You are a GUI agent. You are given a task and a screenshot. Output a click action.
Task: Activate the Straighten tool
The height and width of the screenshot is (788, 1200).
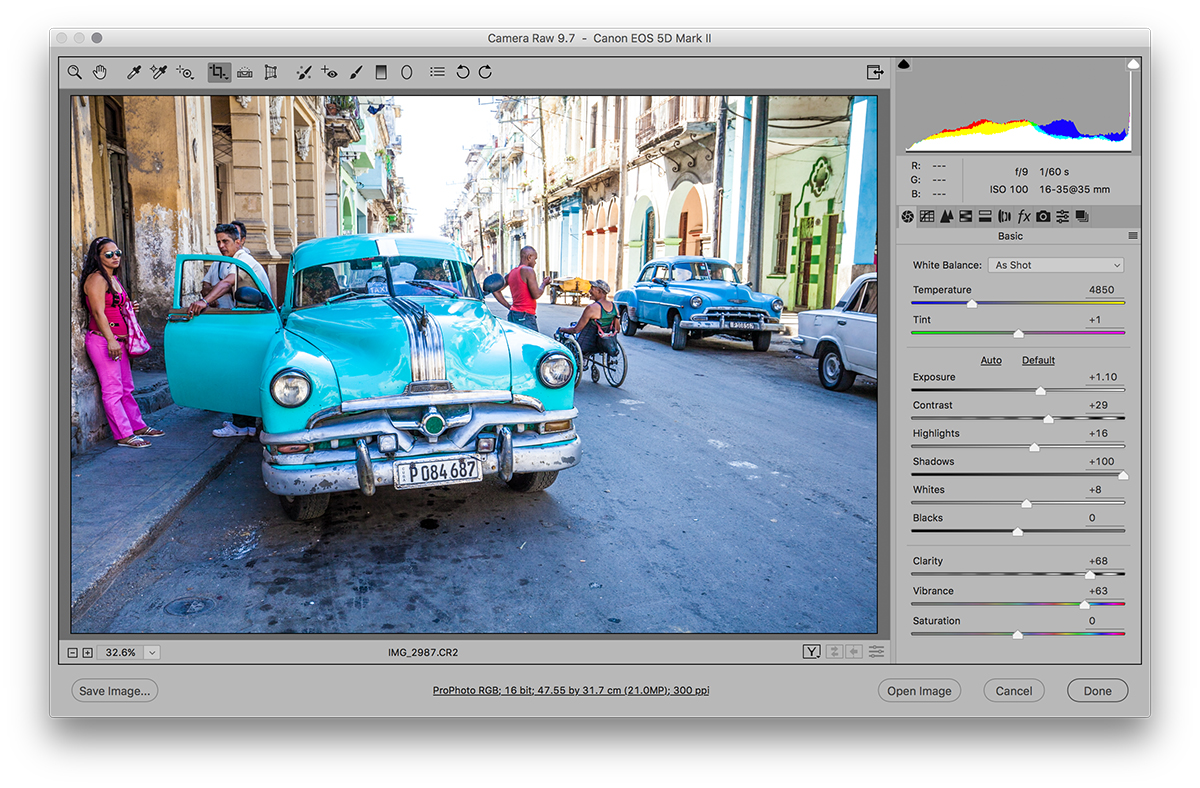(x=244, y=71)
